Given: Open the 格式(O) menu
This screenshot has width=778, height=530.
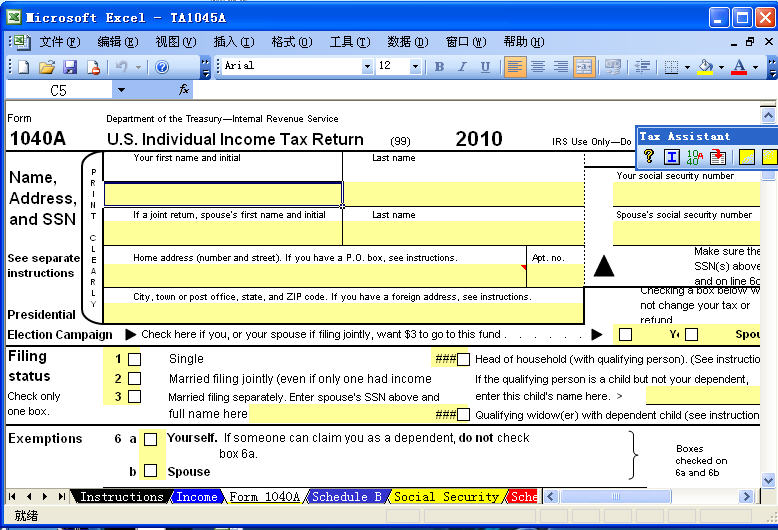Looking at the screenshot, I should [292, 42].
